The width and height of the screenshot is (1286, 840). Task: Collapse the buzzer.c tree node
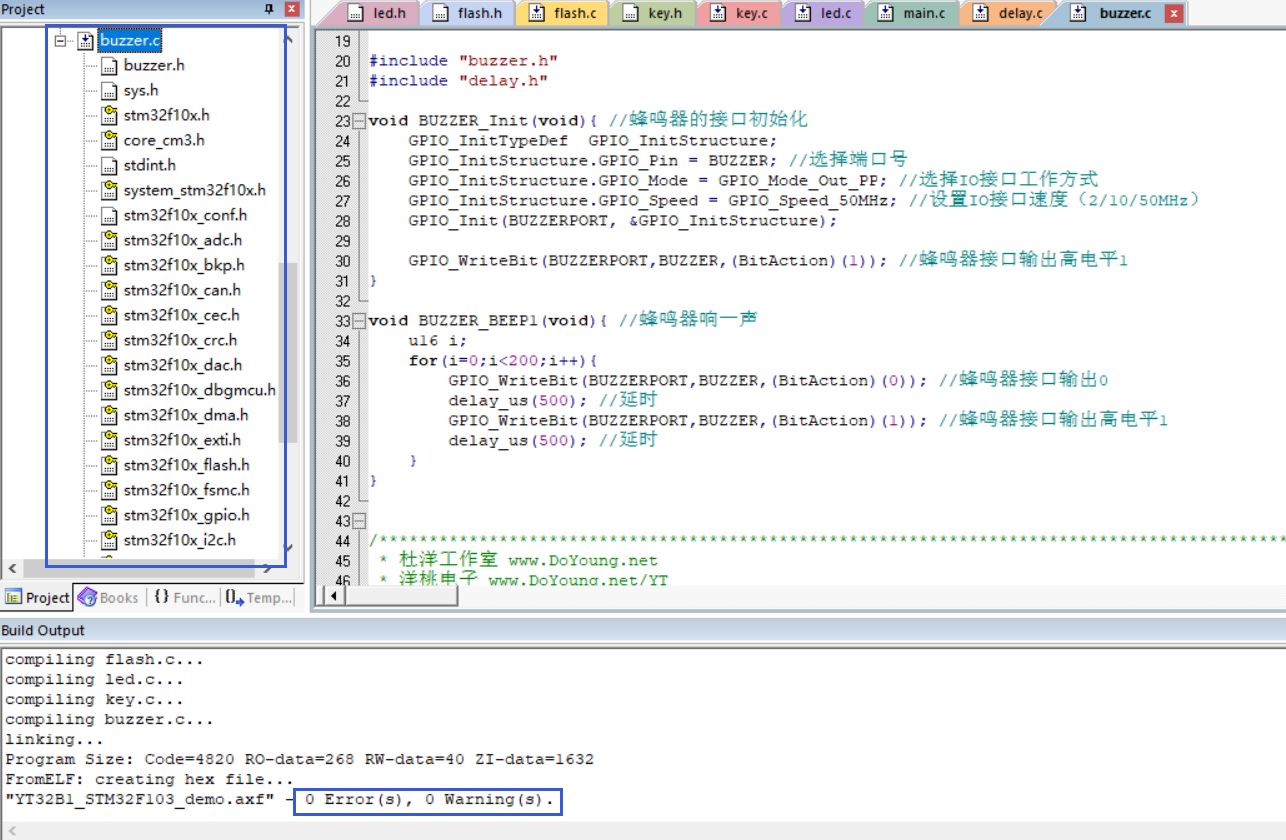point(61,41)
